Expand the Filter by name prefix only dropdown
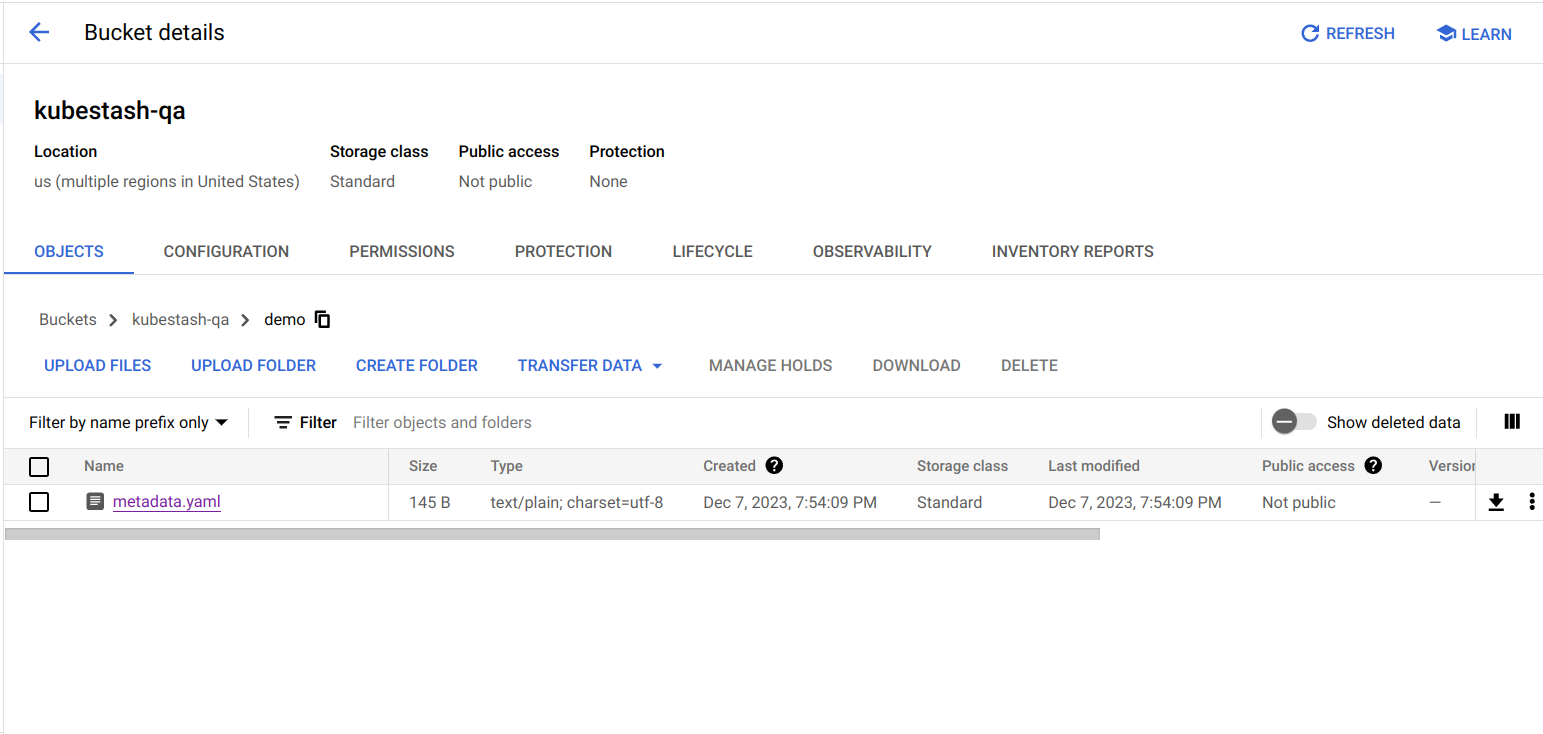Screen dimensions: 1543x734 coord(127,422)
